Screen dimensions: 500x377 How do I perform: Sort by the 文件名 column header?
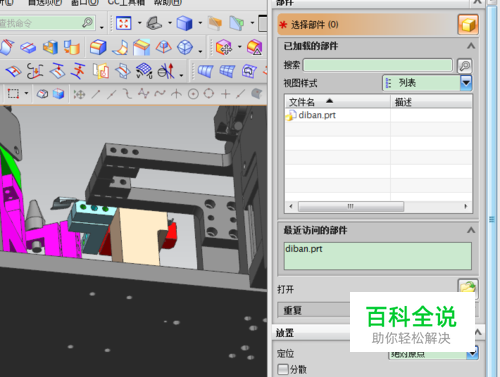[337, 101]
